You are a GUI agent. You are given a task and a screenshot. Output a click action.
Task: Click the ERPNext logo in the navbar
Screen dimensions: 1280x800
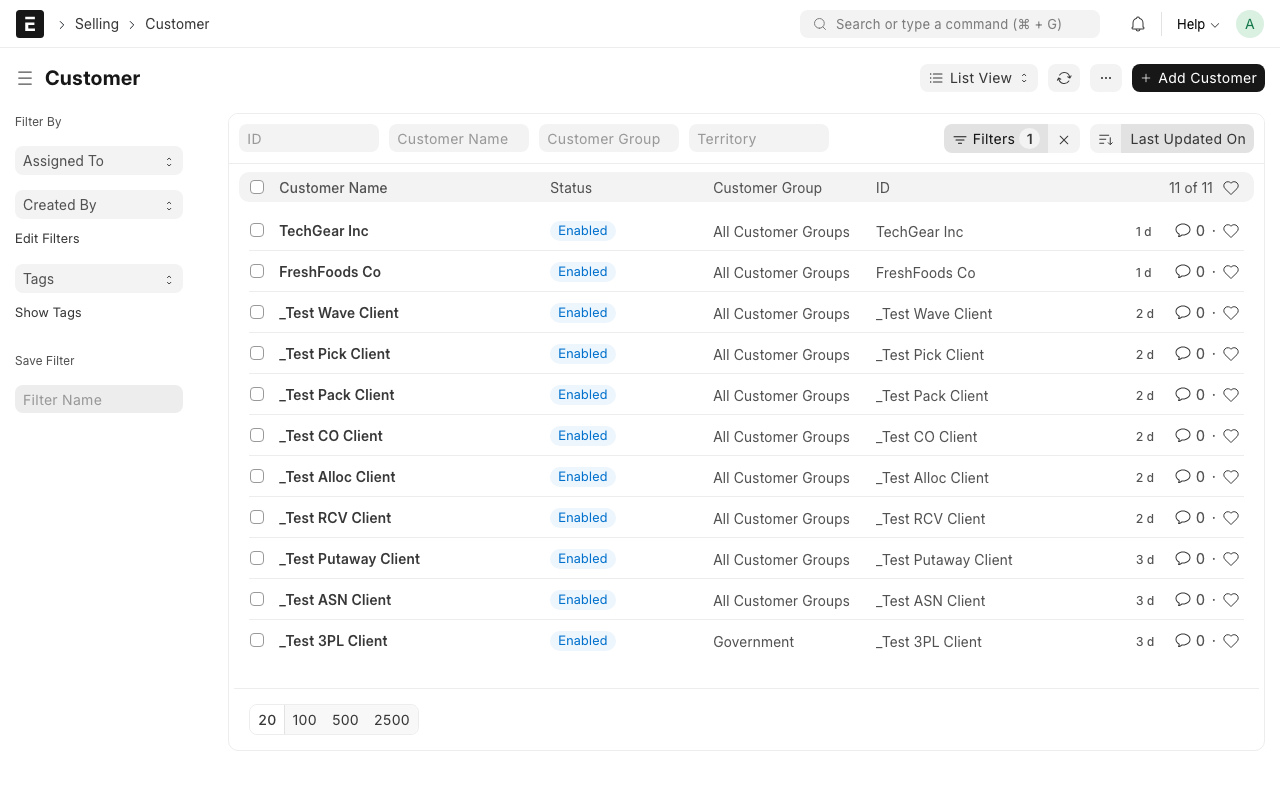[29, 23]
